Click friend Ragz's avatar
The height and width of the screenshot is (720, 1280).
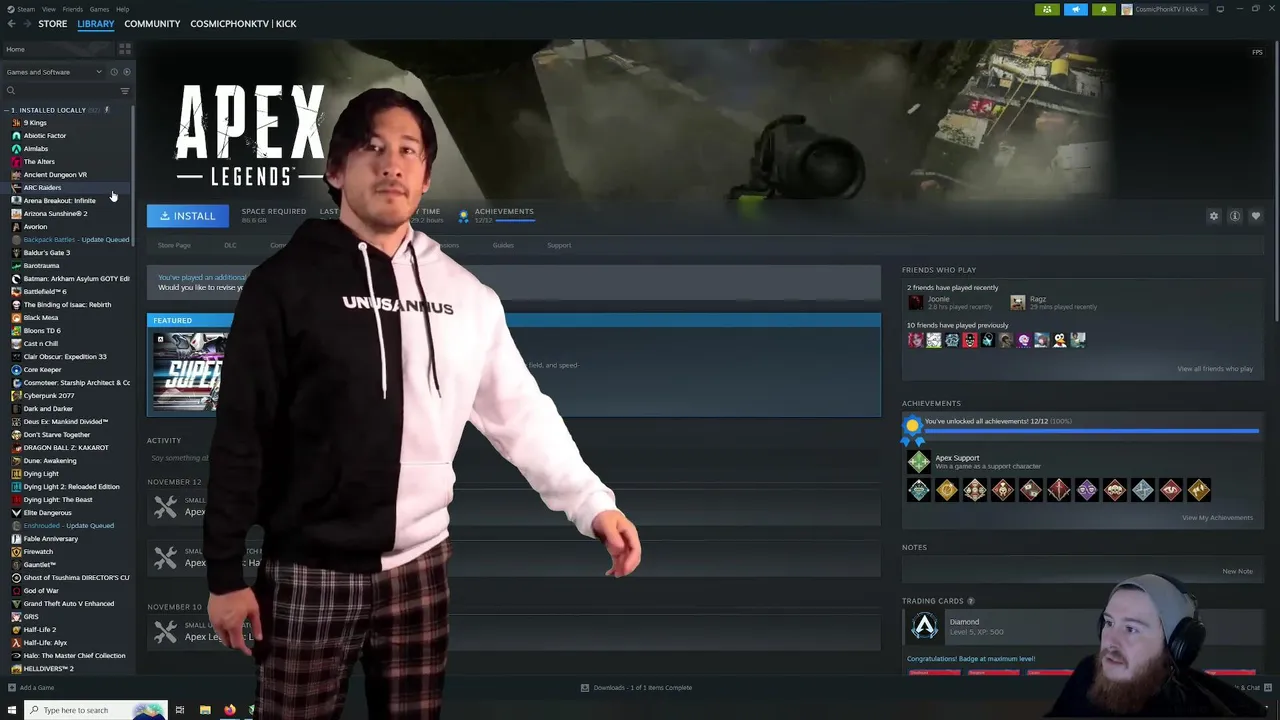[1017, 302]
